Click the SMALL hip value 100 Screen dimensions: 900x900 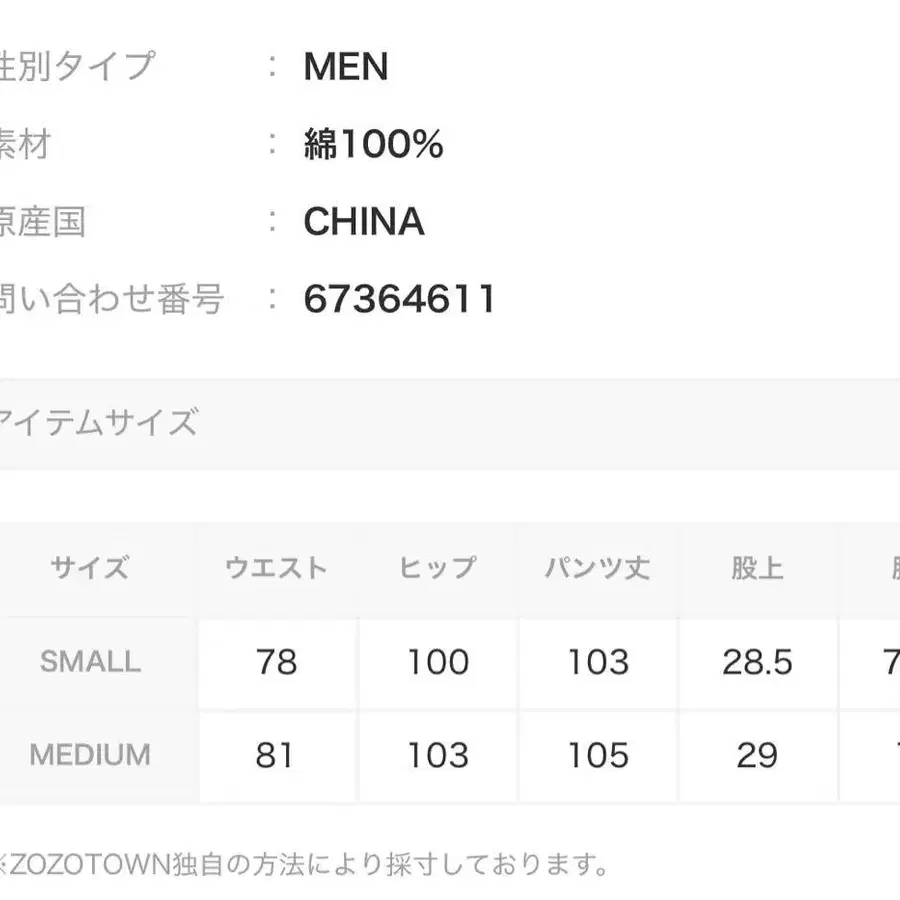tap(437, 662)
